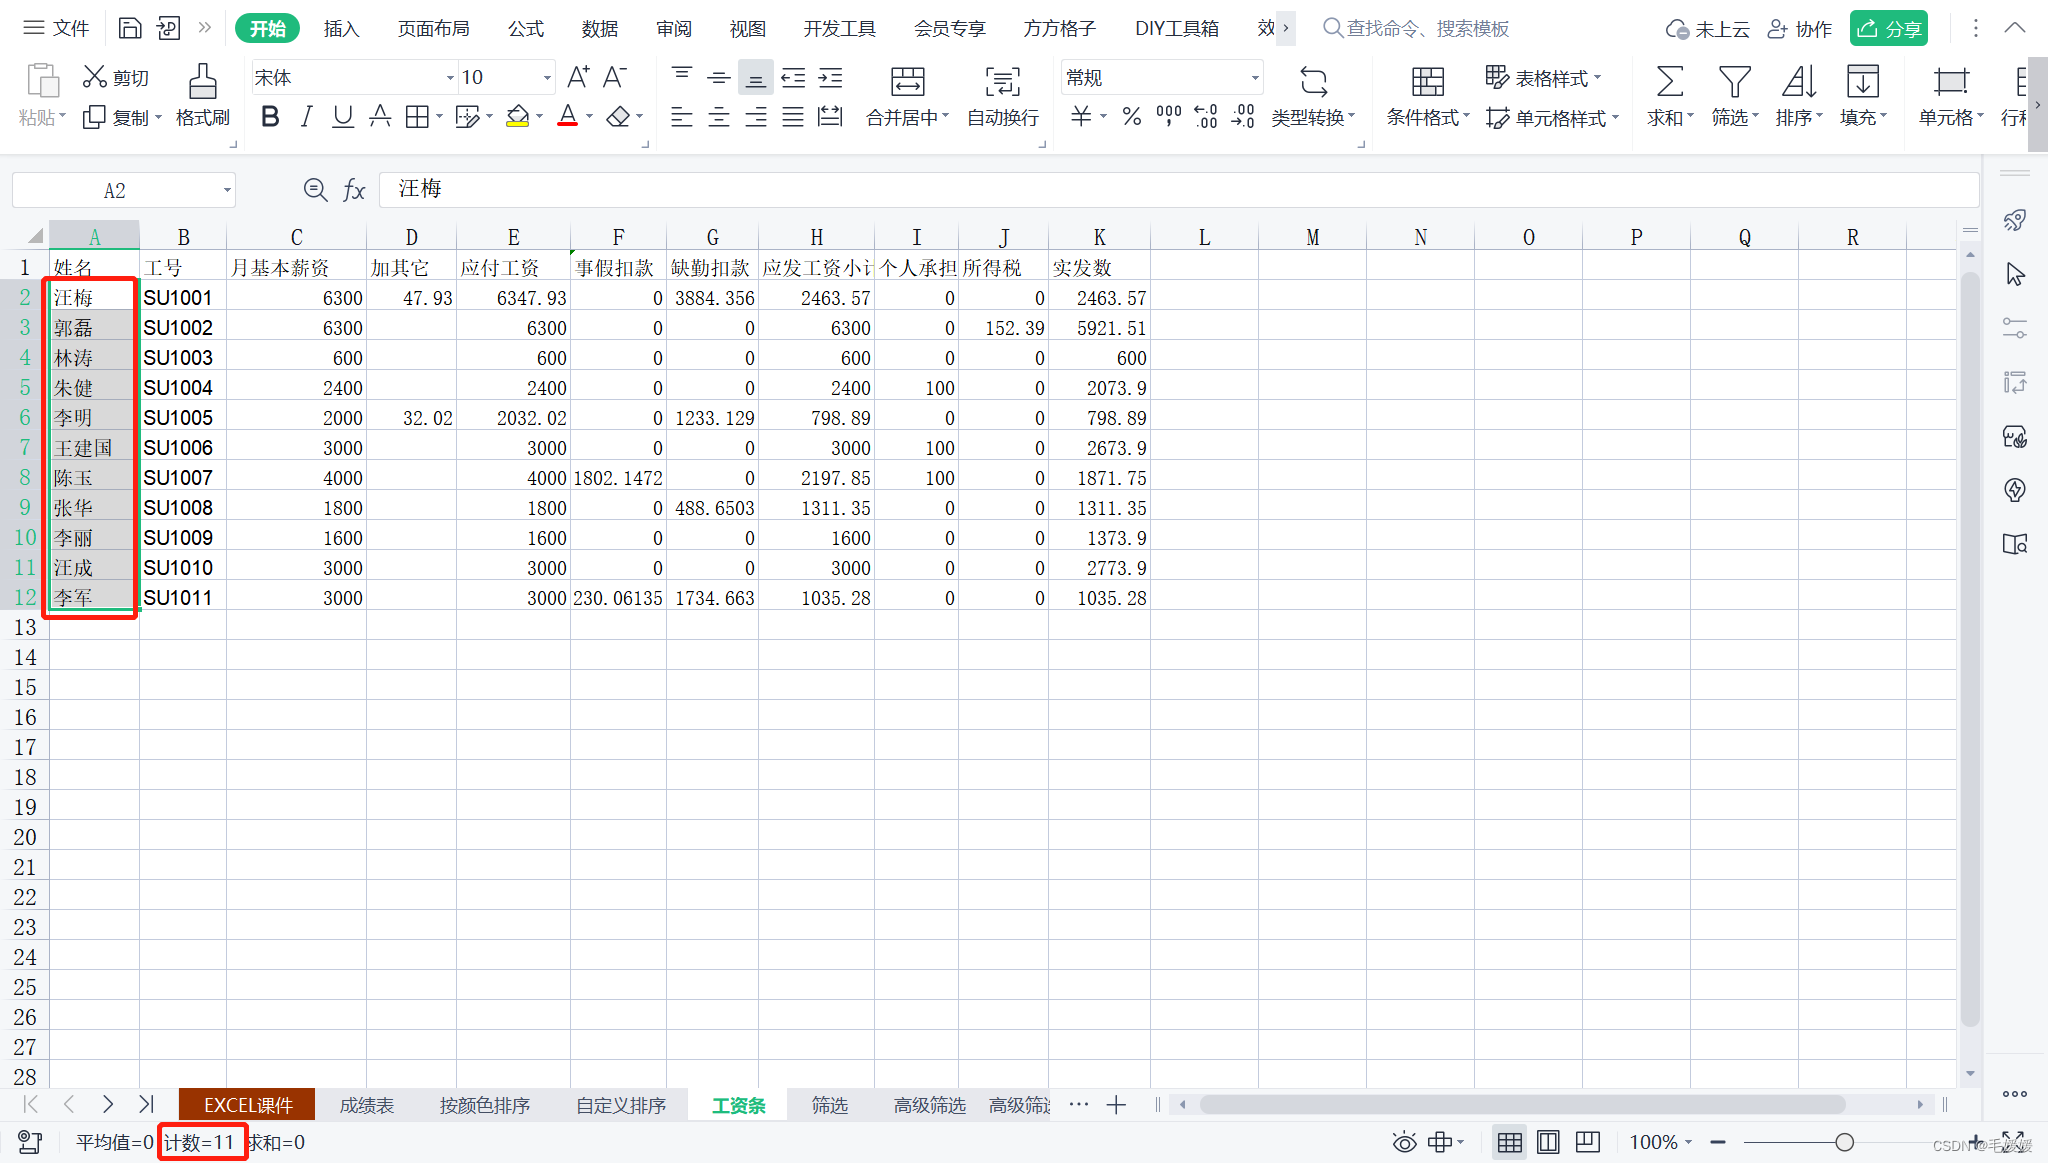Click the 协作 collaborate button
The height and width of the screenshot is (1163, 2048).
1800,29
